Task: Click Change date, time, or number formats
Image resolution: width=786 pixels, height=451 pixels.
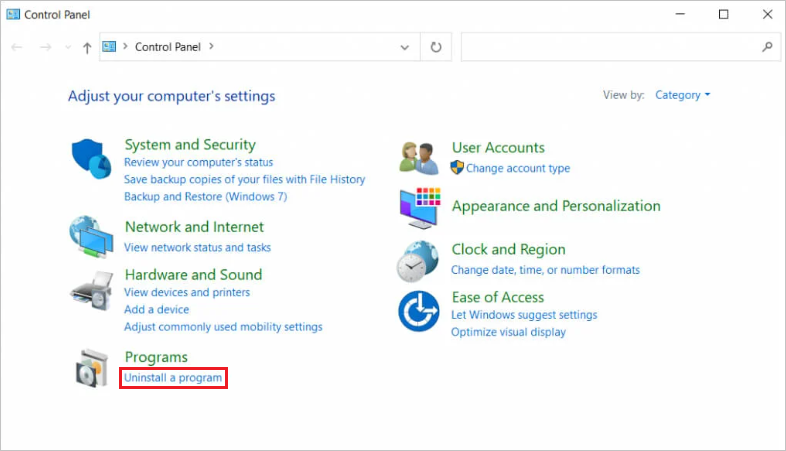Action: [545, 270]
